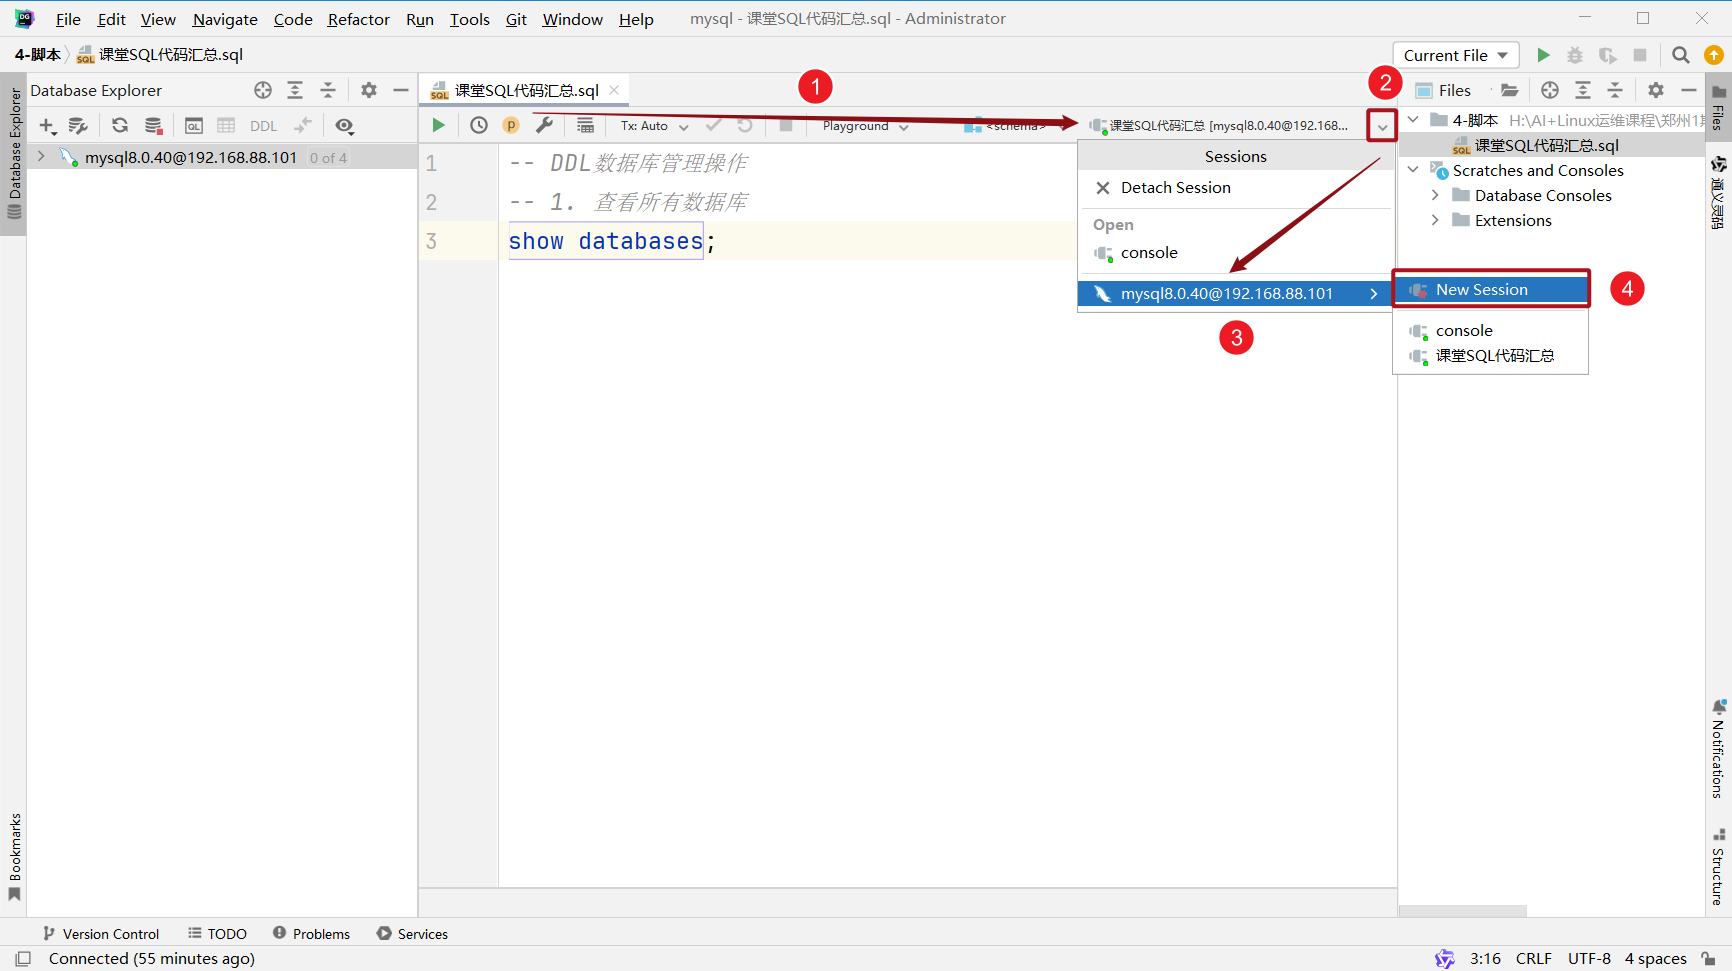Click the New (plus) icon in Database Explorer
The height and width of the screenshot is (971, 1732).
[47, 125]
